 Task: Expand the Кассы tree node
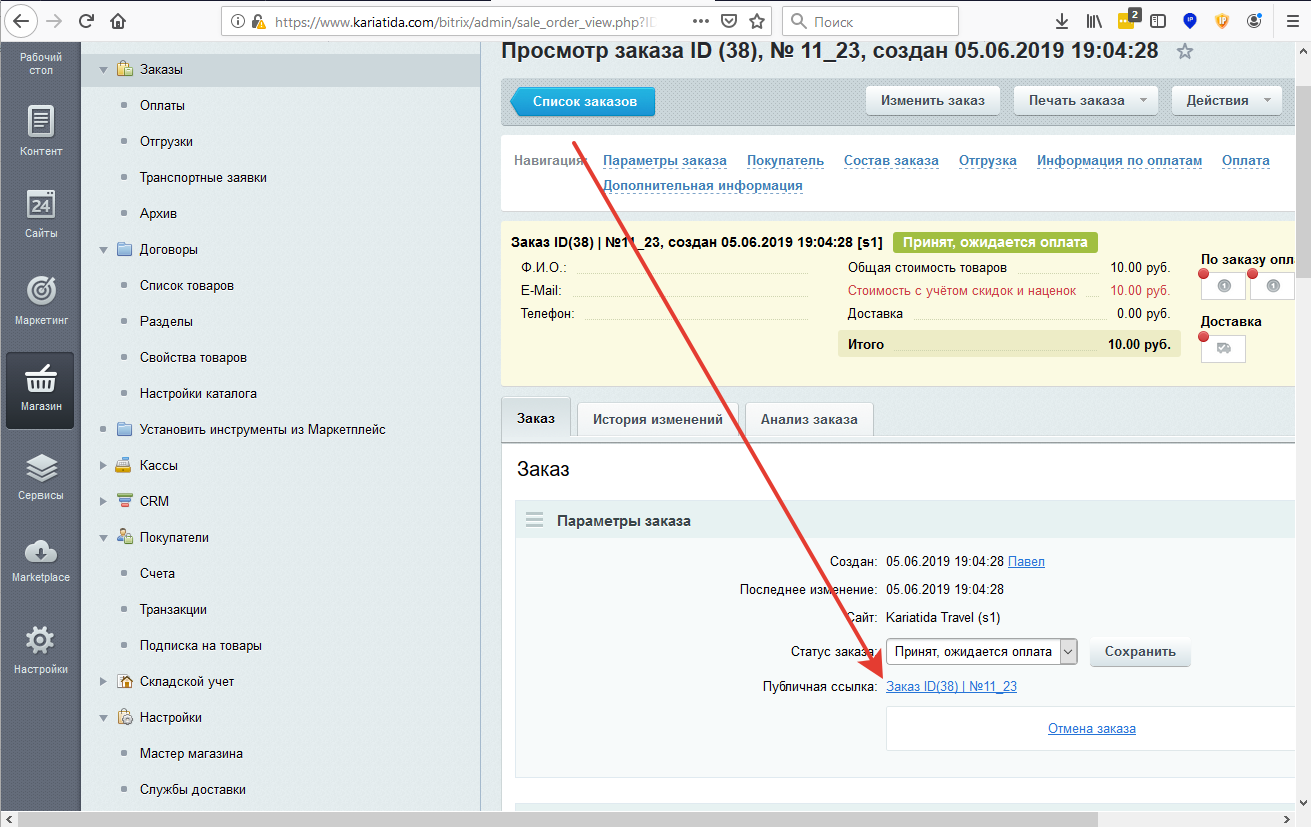point(103,466)
